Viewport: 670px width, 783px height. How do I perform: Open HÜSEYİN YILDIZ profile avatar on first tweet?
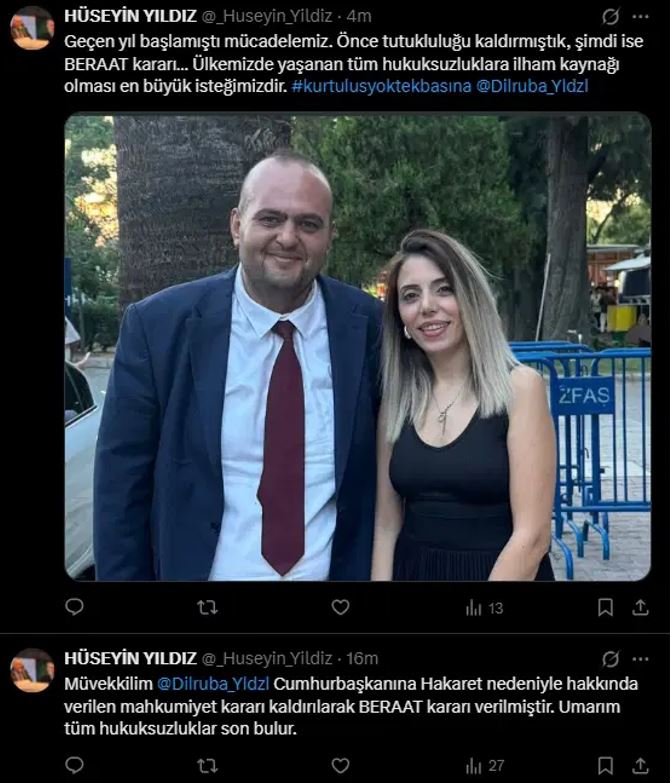(x=32, y=28)
